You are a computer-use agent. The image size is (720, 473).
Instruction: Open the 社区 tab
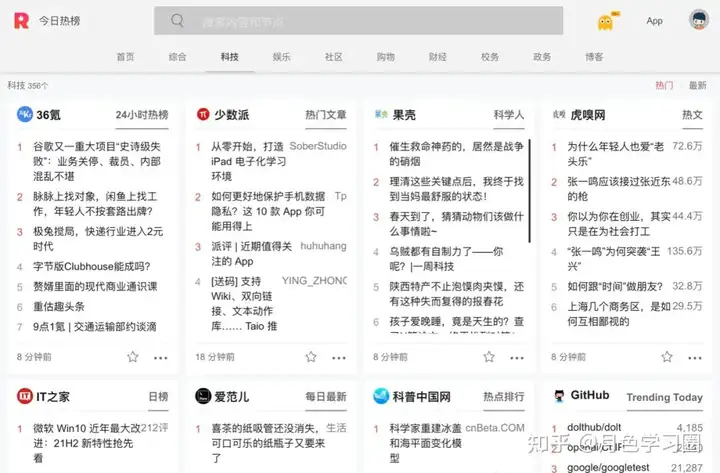pyautogui.click(x=334, y=57)
